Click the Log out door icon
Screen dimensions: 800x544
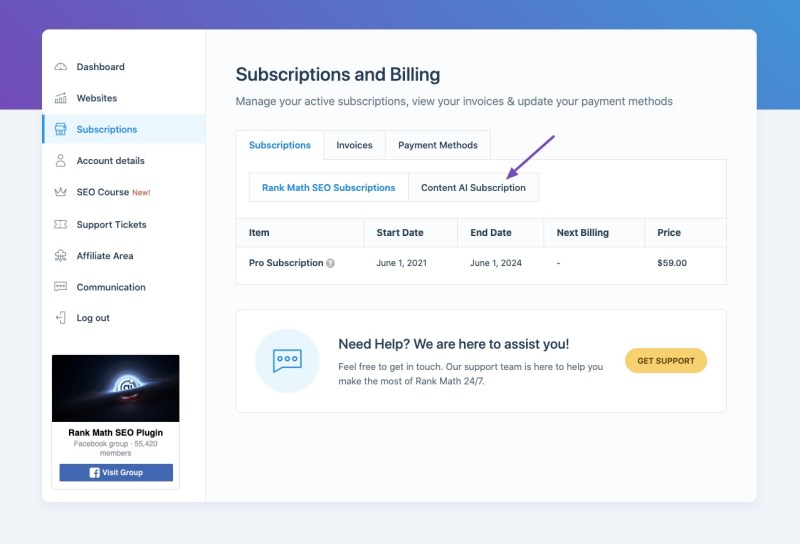coord(60,318)
